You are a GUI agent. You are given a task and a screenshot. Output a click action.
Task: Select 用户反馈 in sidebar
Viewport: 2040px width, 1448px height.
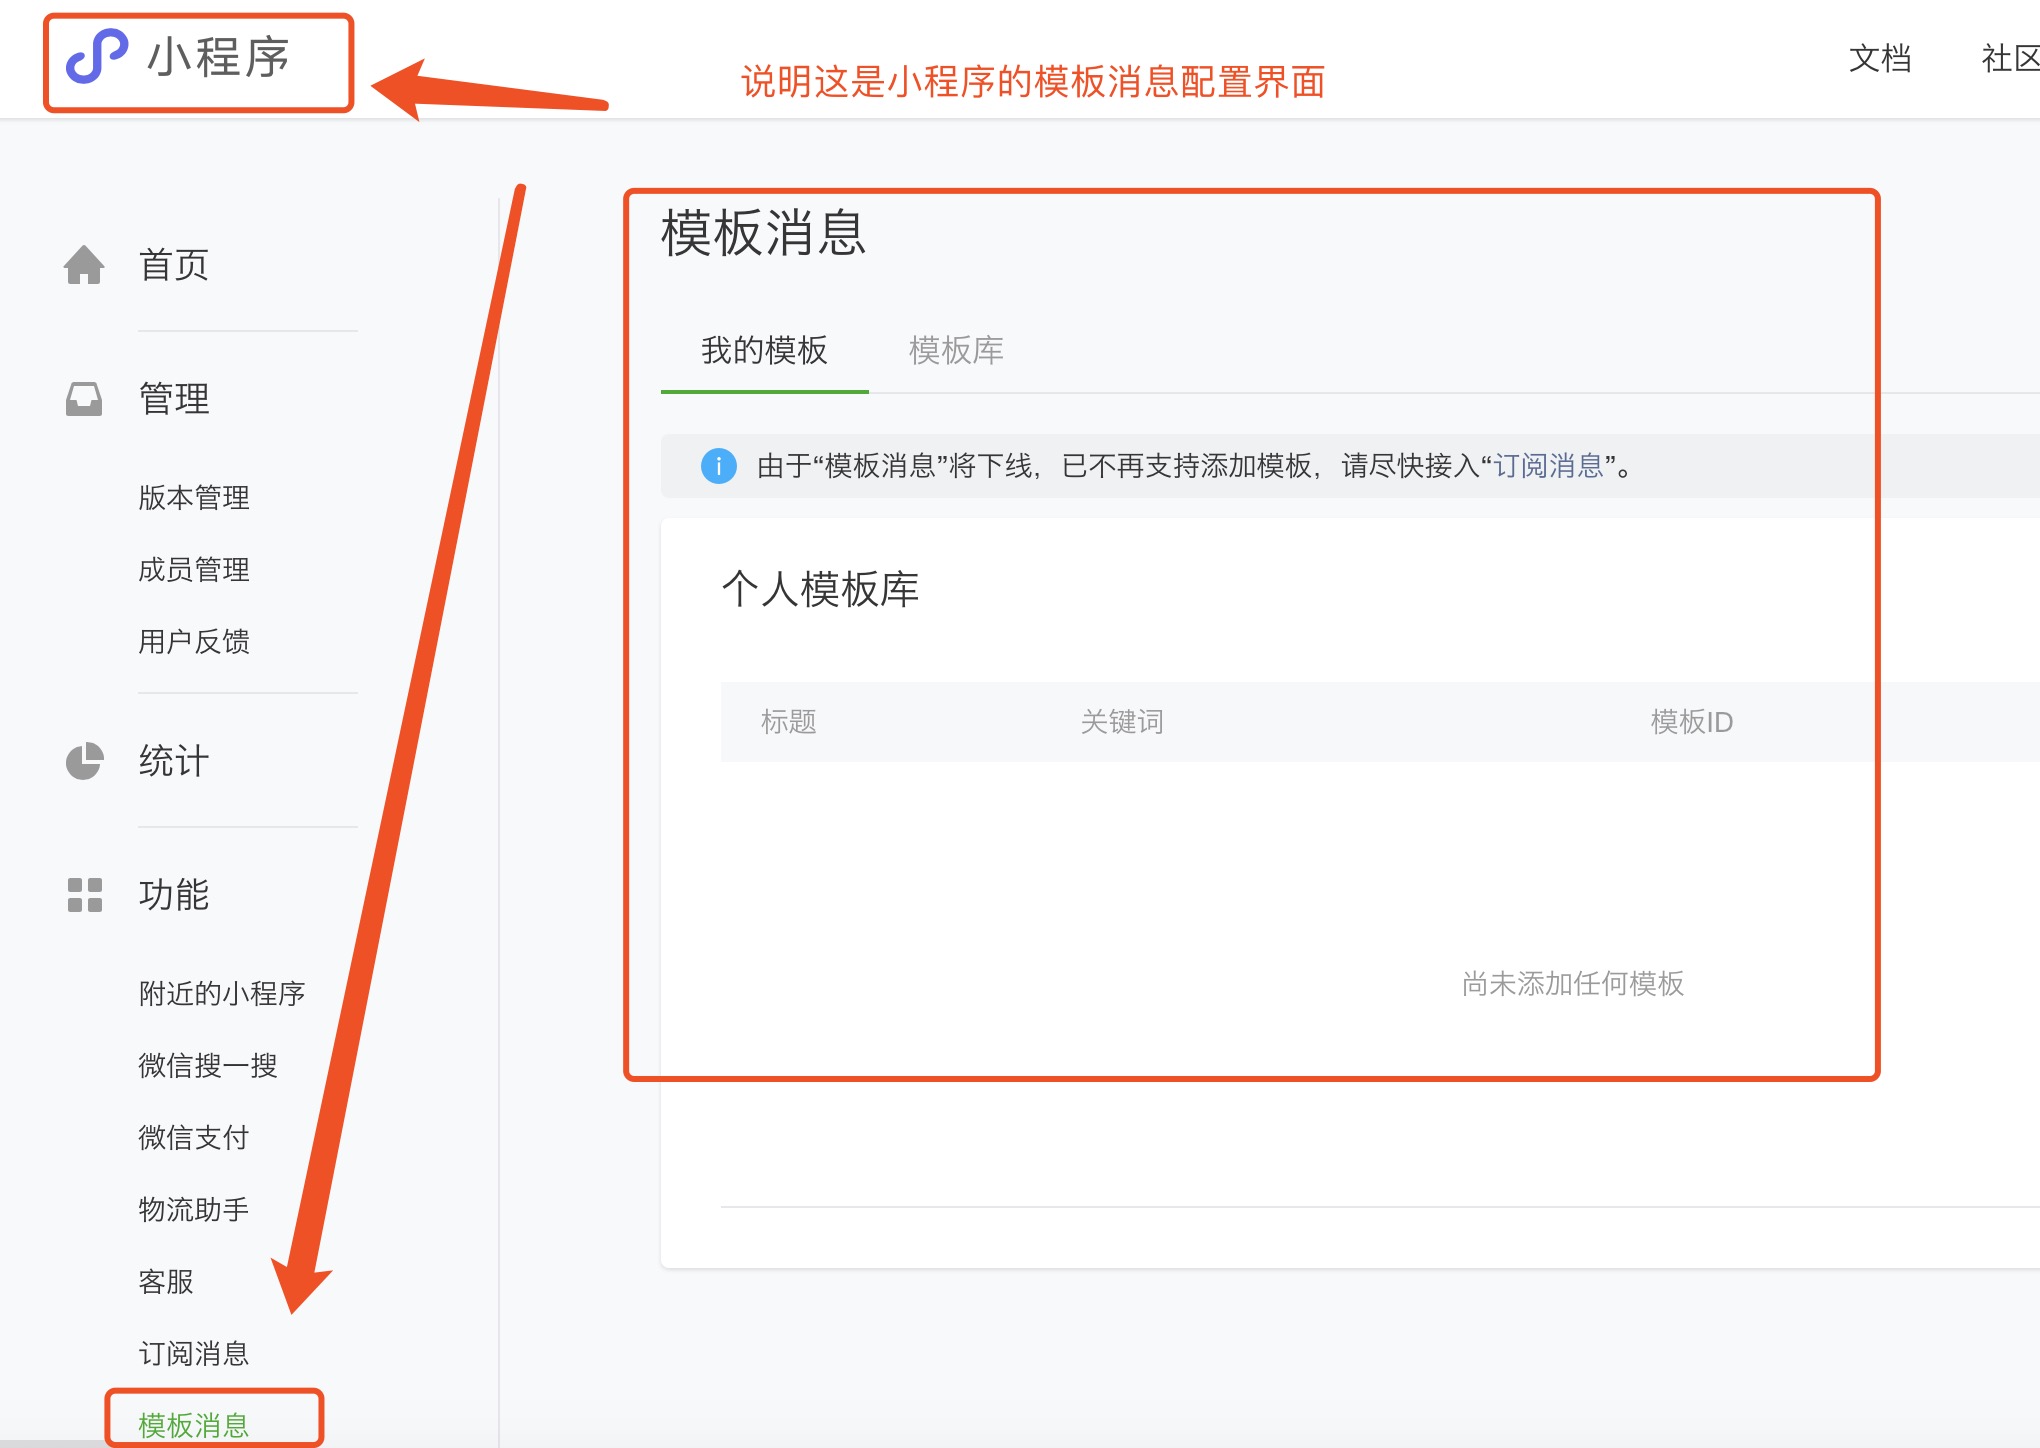tap(194, 641)
